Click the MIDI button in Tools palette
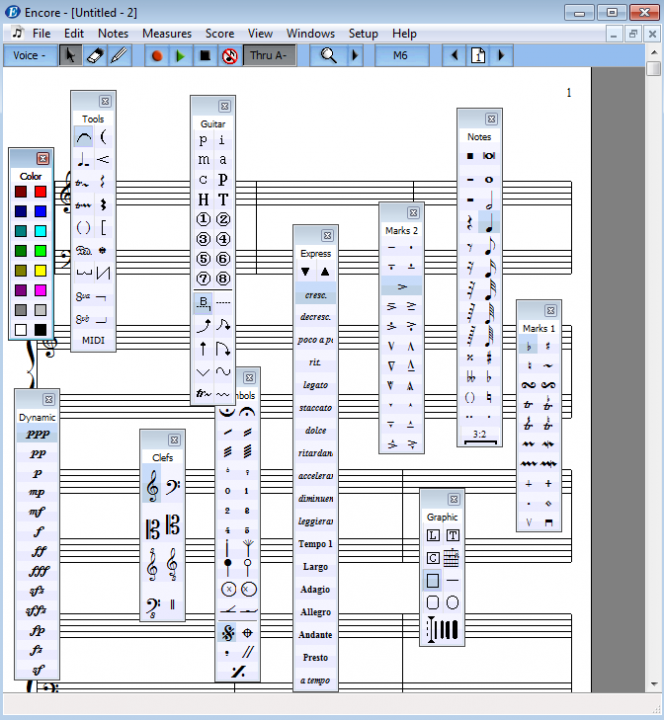This screenshot has width=664, height=720. [93, 340]
